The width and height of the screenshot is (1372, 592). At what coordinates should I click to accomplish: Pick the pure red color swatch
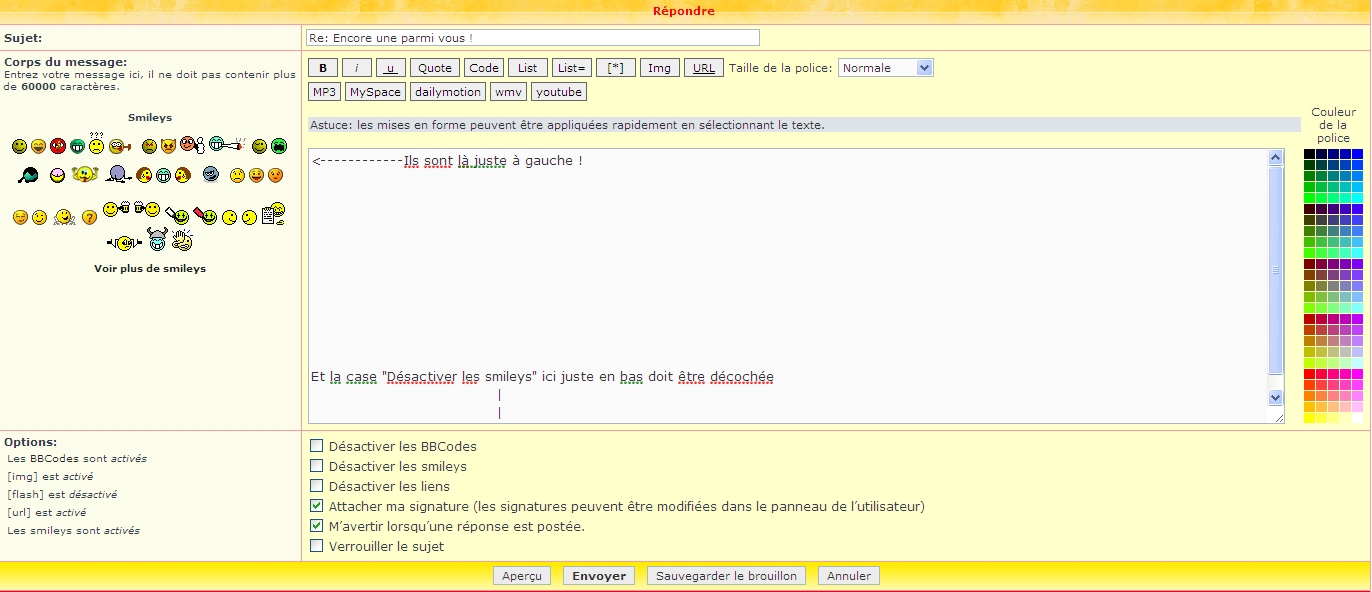[x=1310, y=374]
